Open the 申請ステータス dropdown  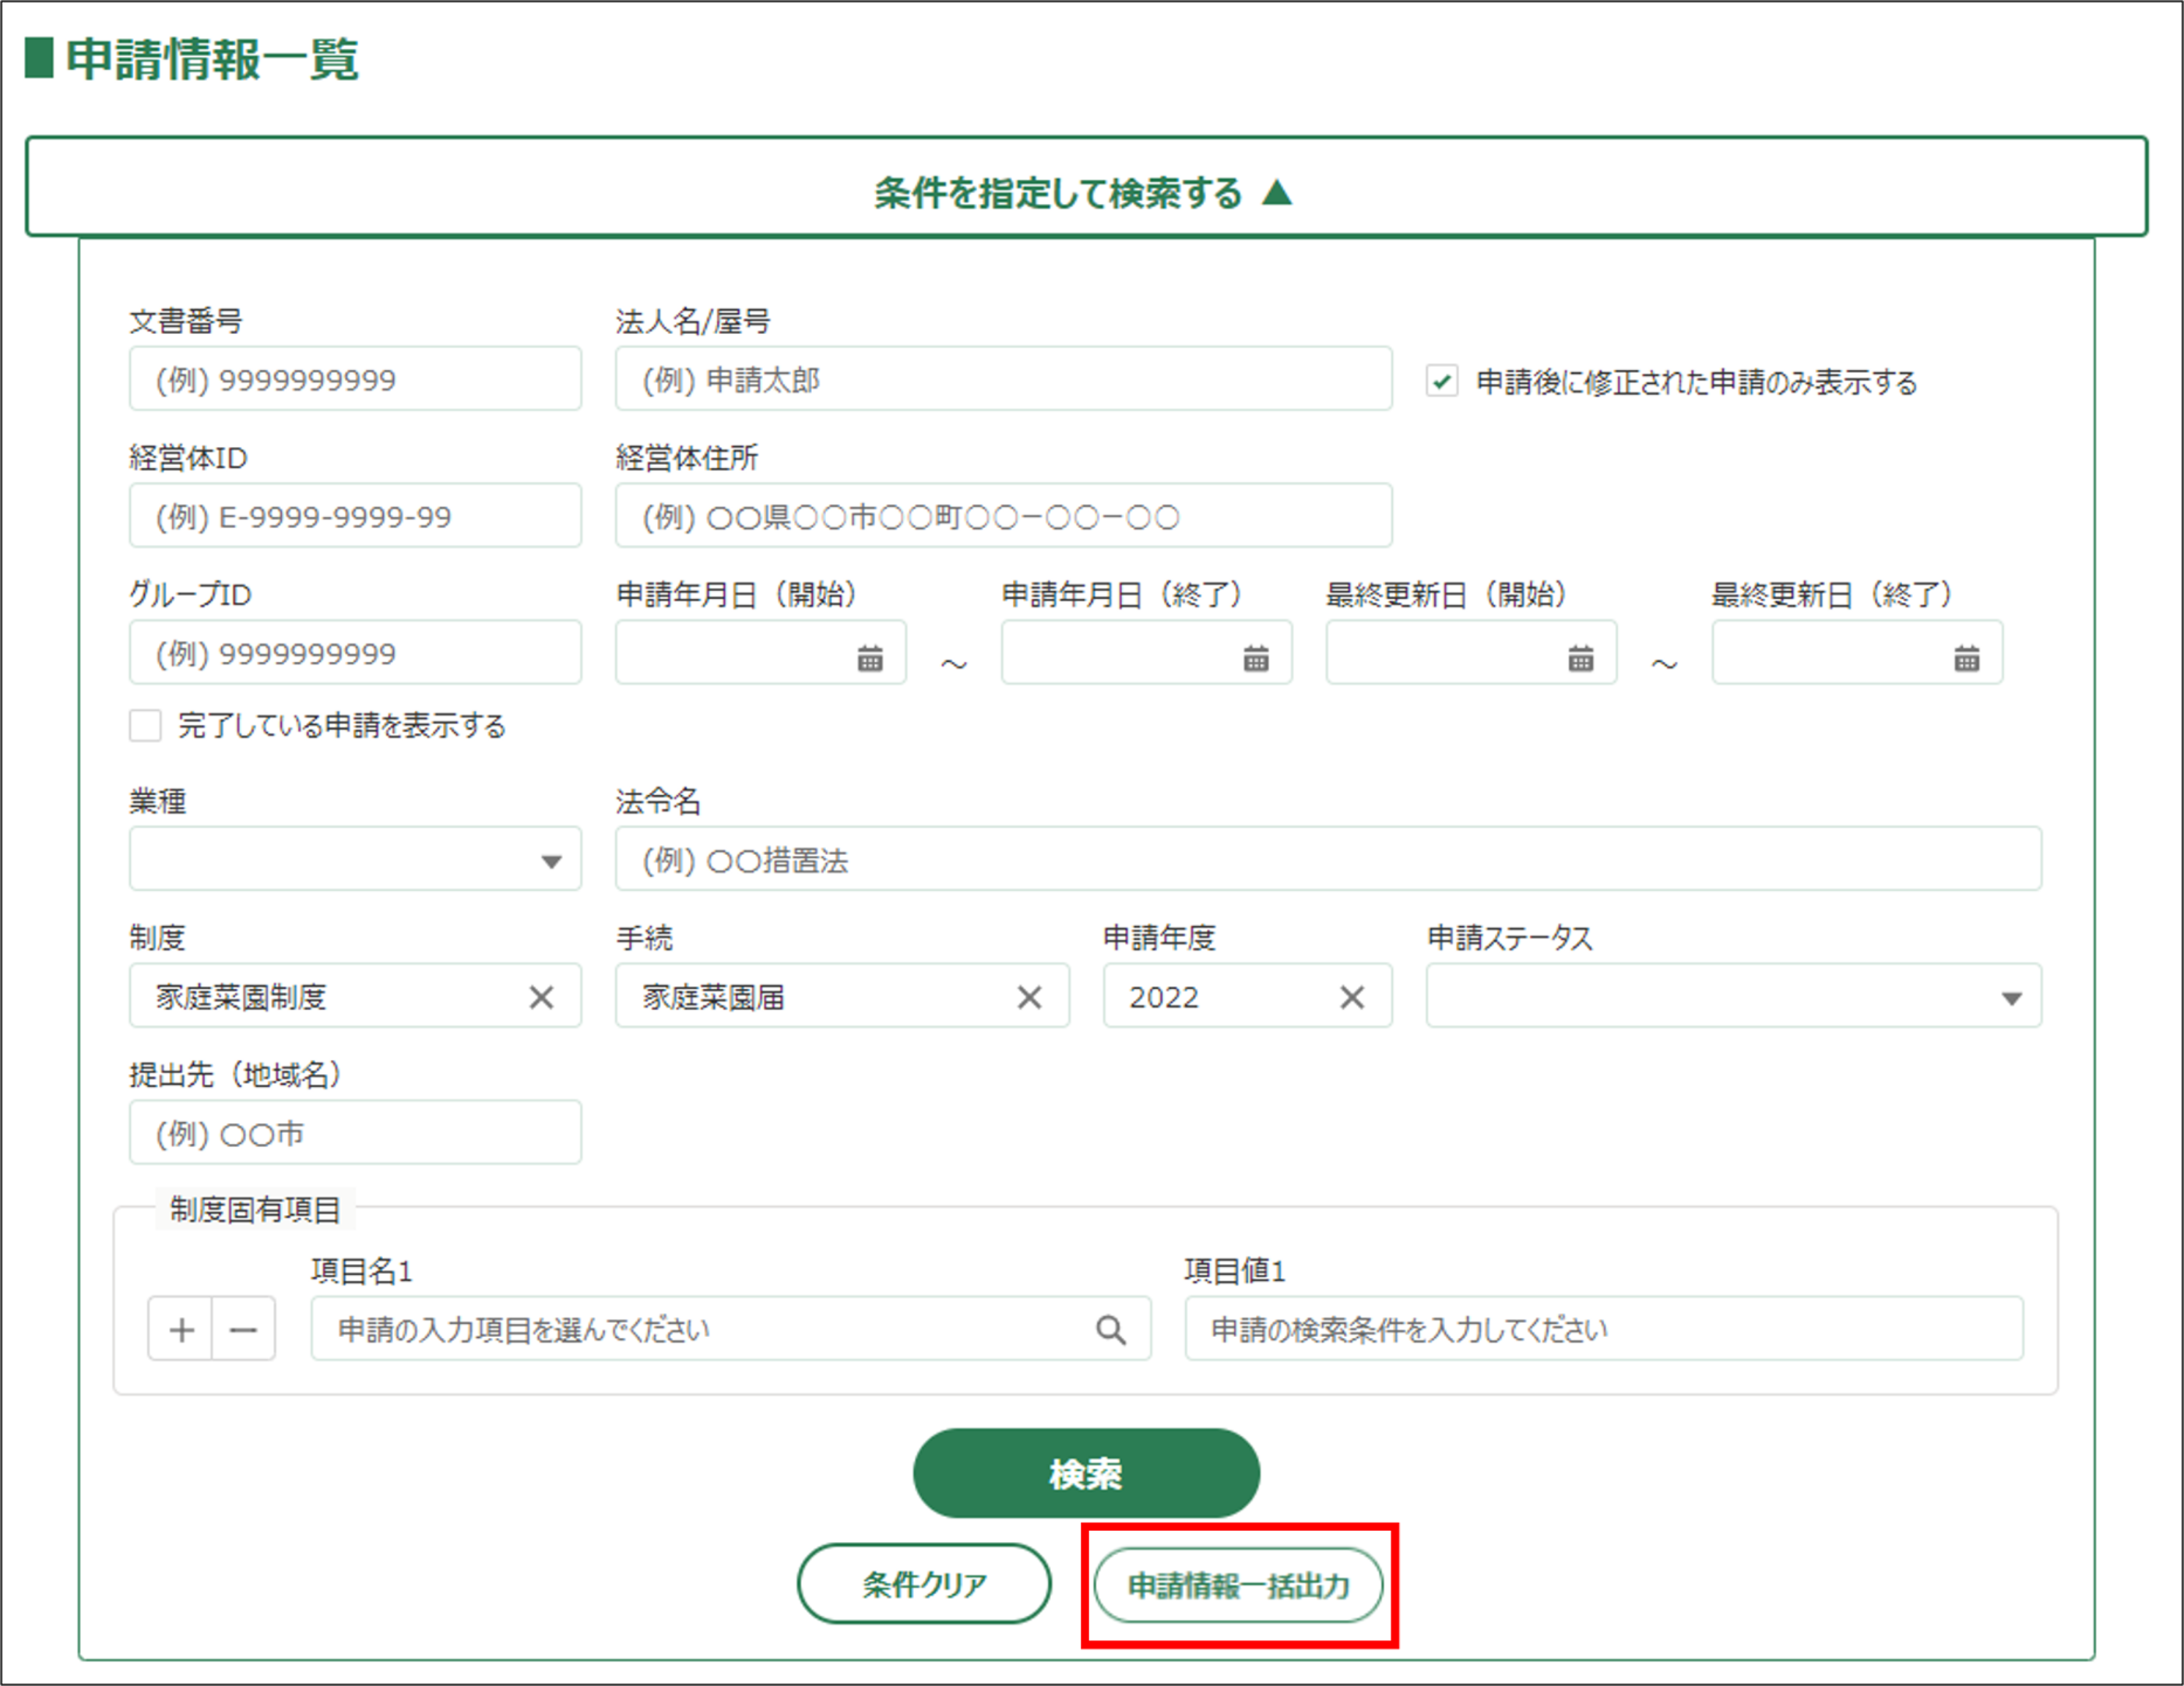[x=1732, y=997]
